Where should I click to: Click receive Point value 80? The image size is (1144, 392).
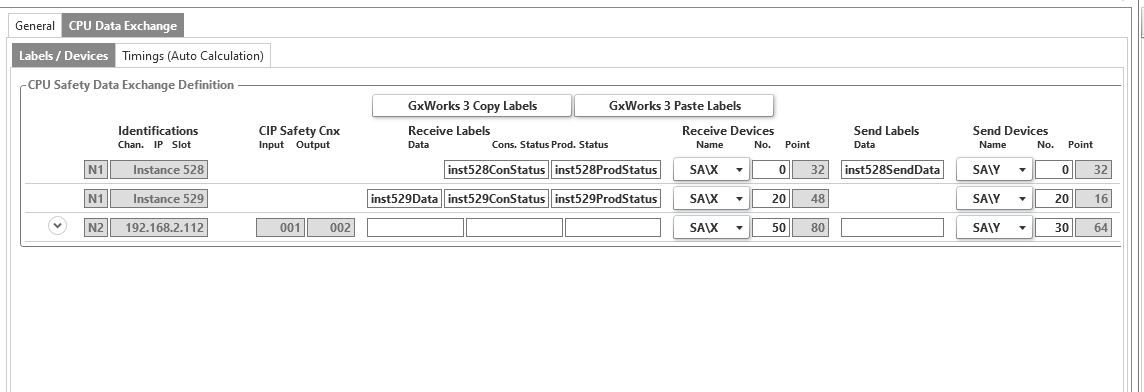click(810, 228)
